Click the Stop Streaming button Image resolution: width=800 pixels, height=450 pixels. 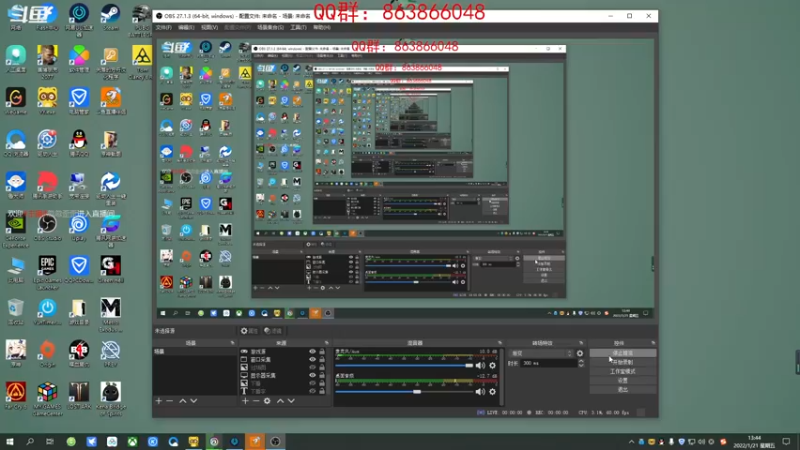click(623, 353)
